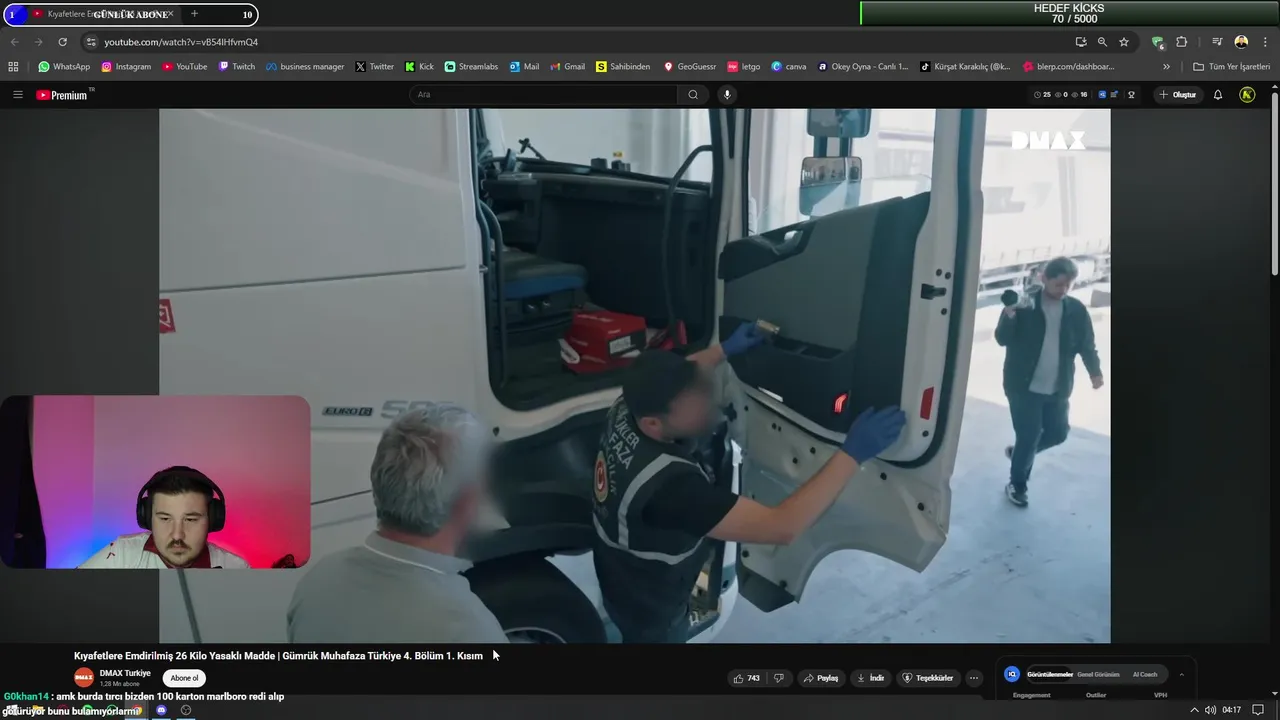Image resolution: width=1280 pixels, height=720 pixels.
Task: Show hidden system tray icons
Action: point(1193,710)
